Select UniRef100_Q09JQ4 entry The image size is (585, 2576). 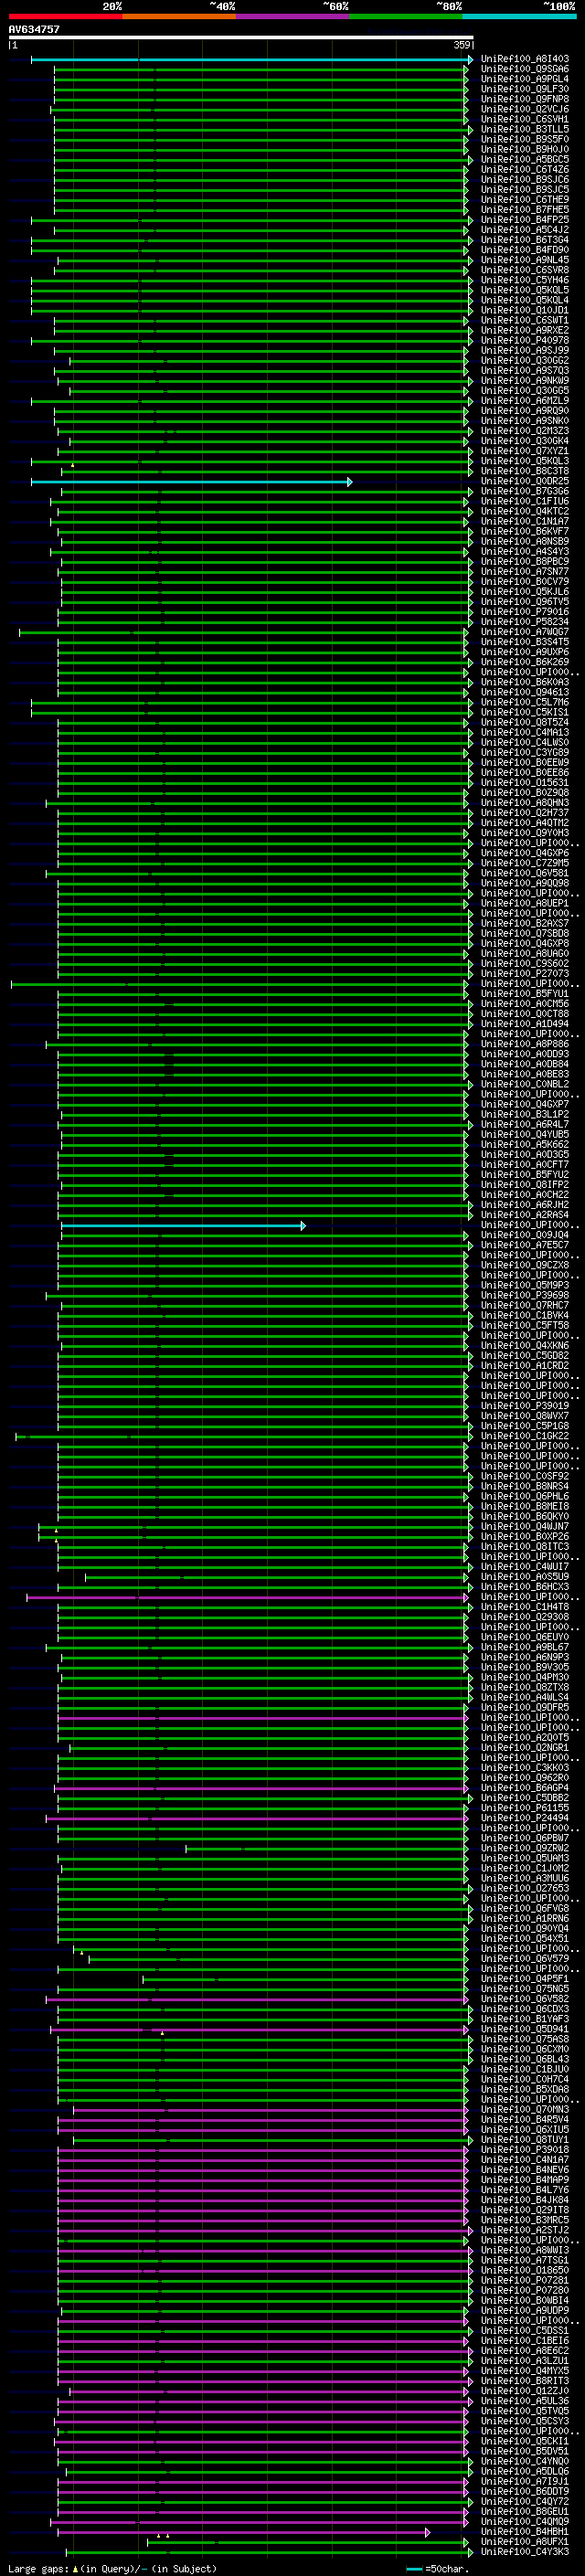click(x=525, y=1235)
